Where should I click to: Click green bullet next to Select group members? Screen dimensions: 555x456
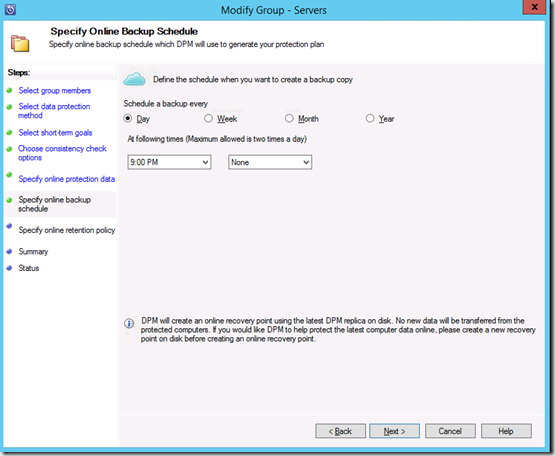[10, 90]
